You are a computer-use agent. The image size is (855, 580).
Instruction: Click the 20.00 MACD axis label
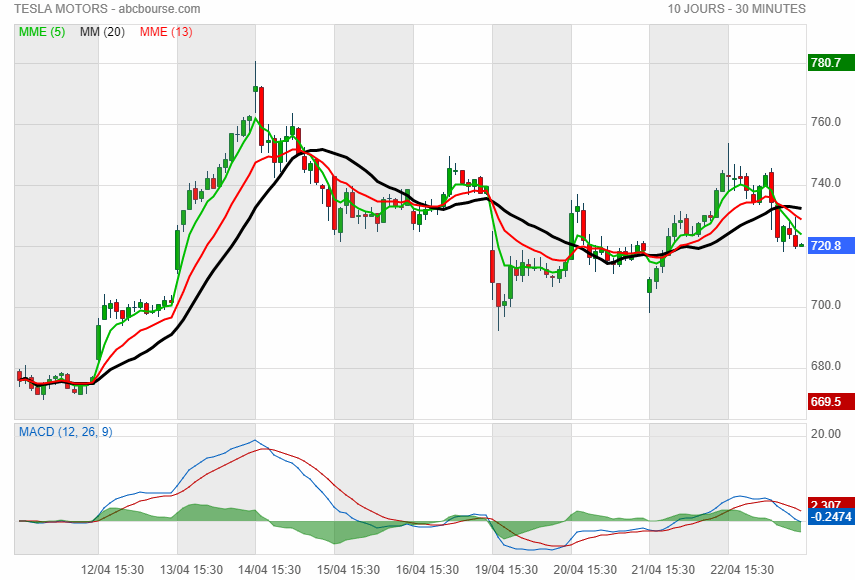click(826, 433)
